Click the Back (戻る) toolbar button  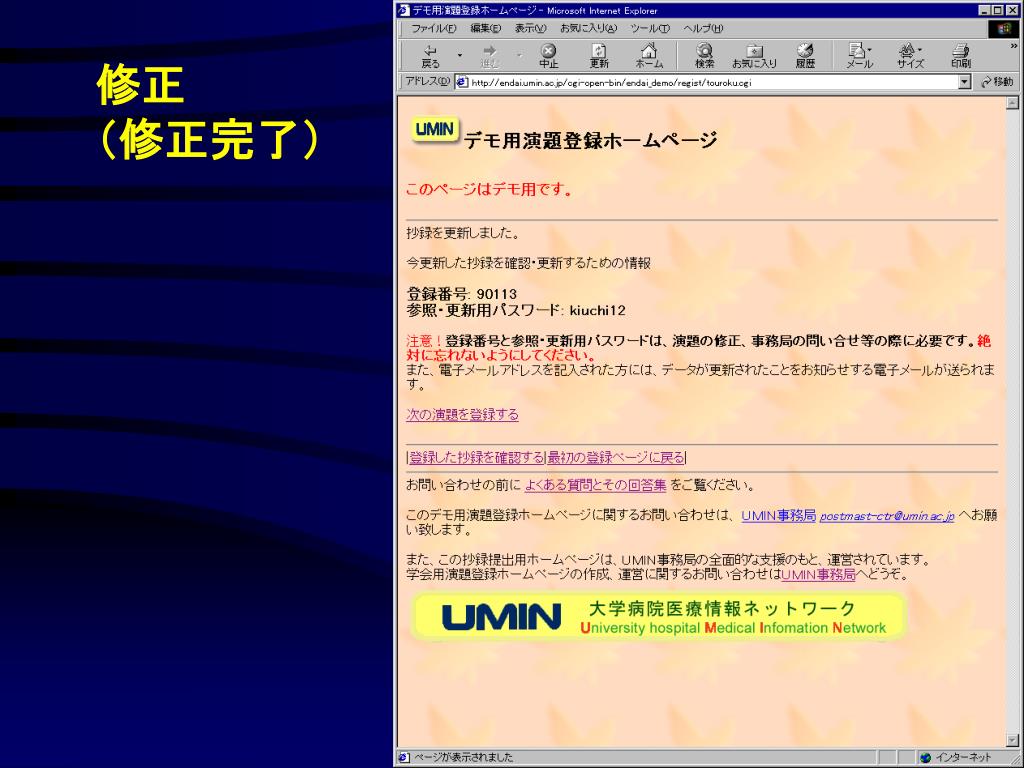click(430, 56)
